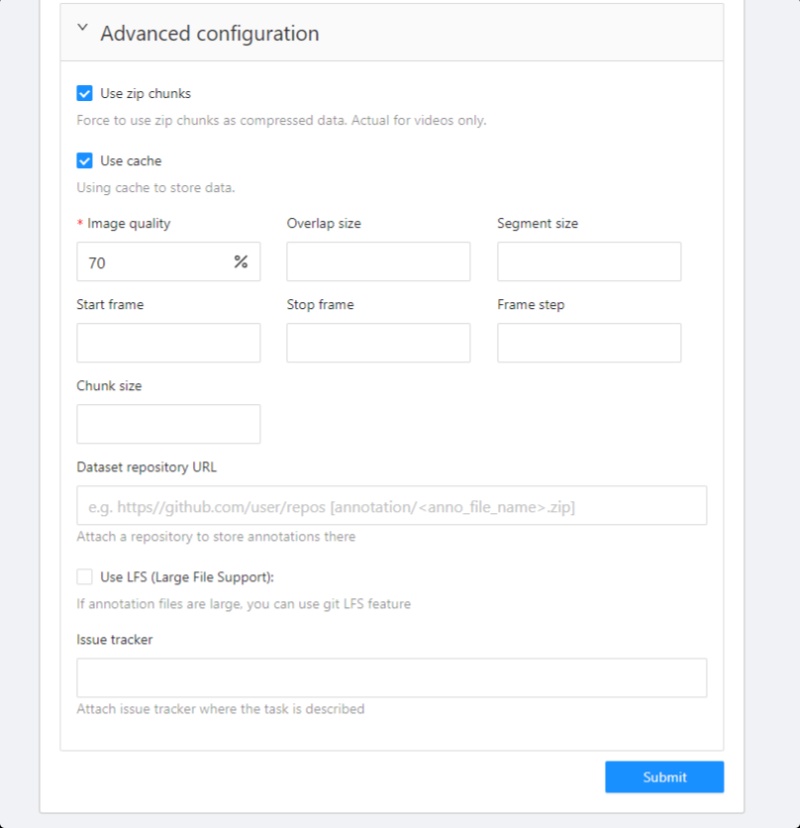Click the percent icon in Image quality
Screen dimensions: 800x828
pos(240,262)
